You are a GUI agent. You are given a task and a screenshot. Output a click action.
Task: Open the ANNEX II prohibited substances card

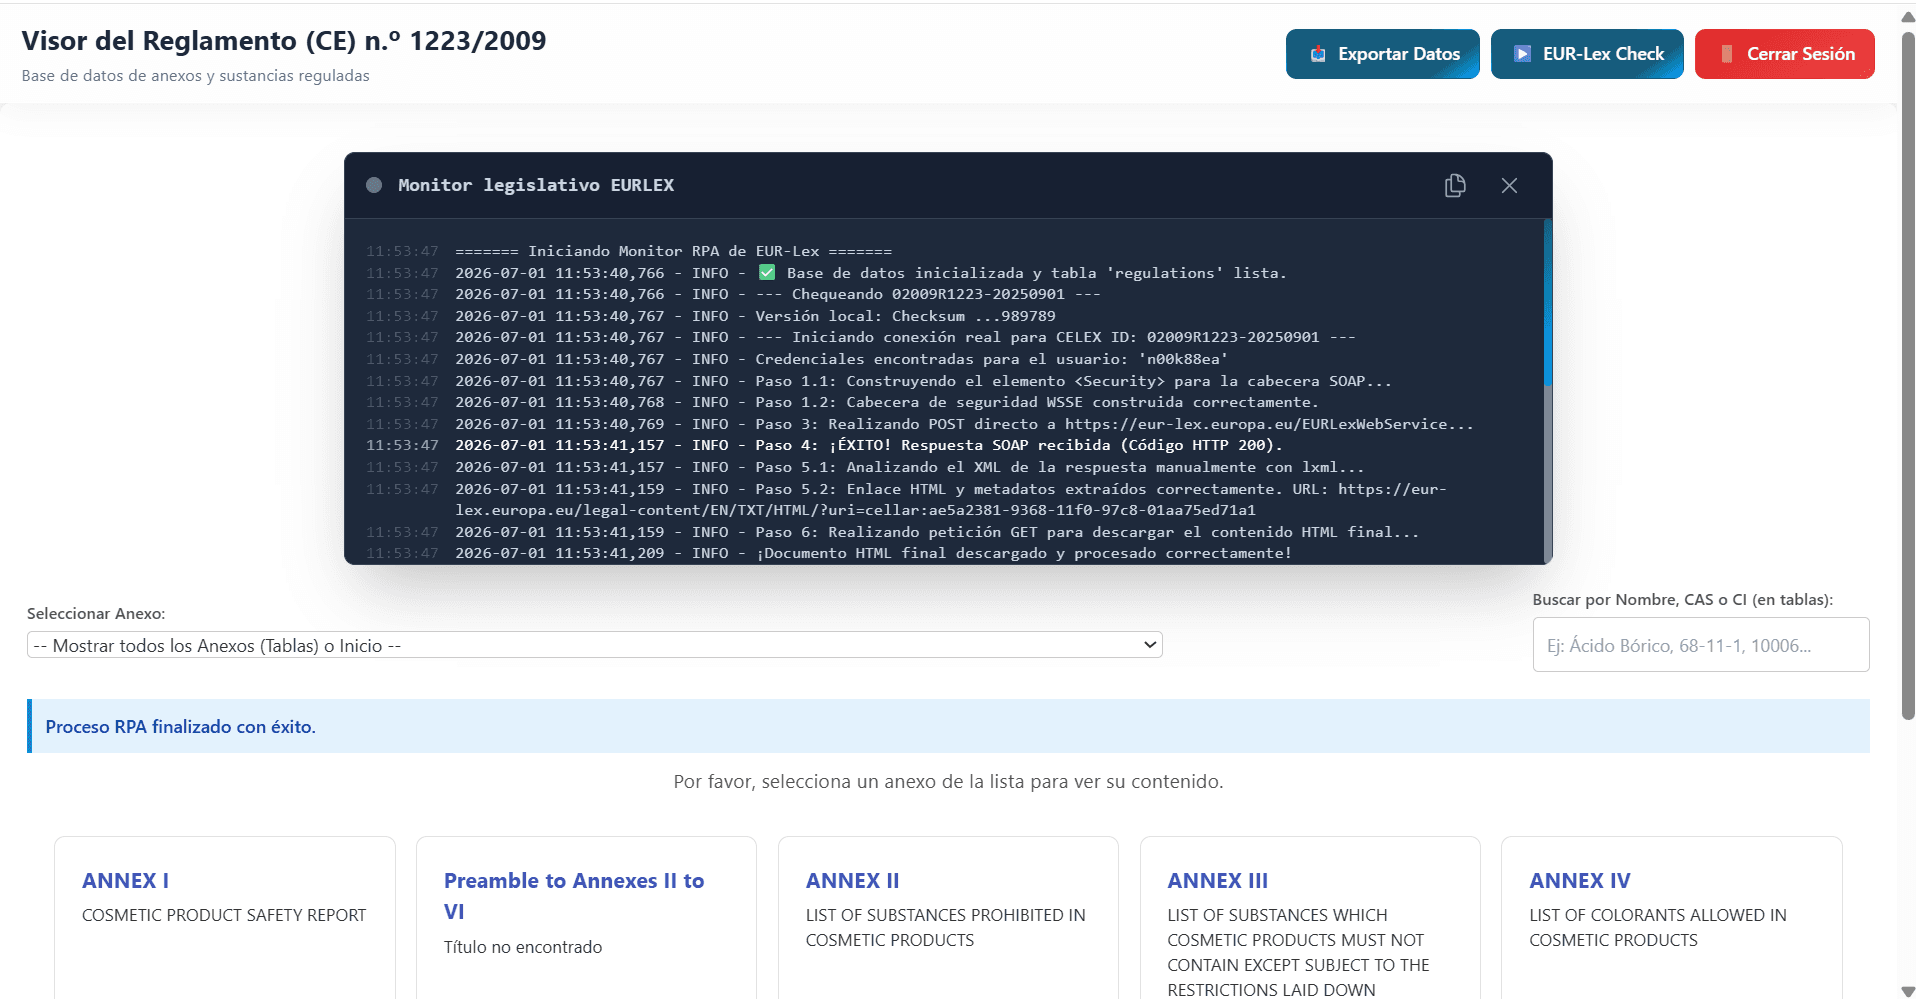(x=948, y=917)
